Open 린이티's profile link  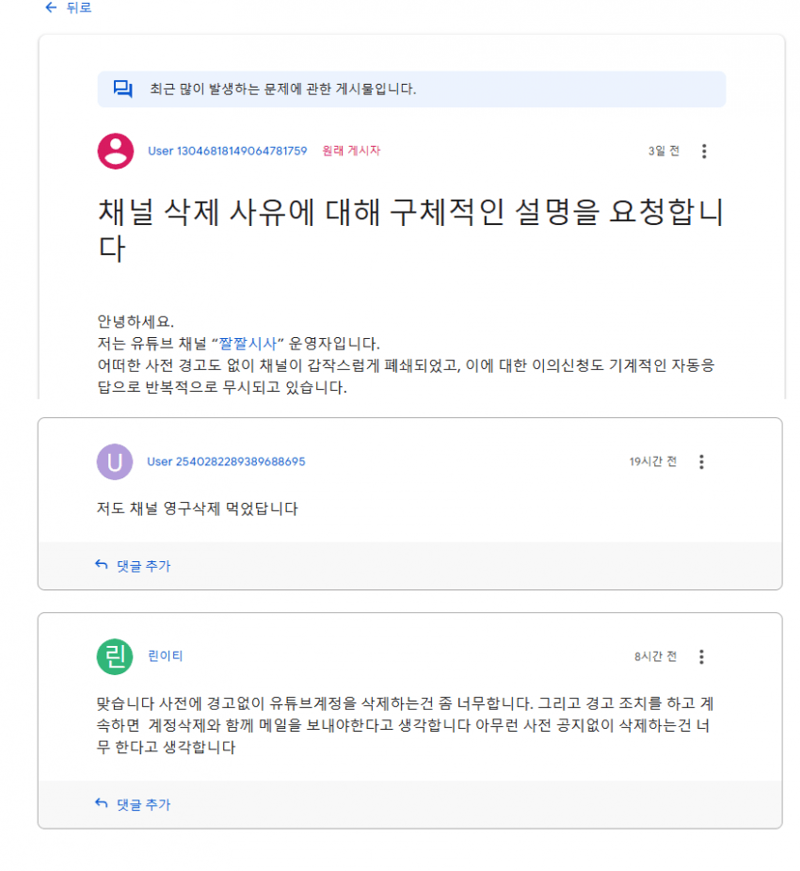pyautogui.click(x=161, y=657)
